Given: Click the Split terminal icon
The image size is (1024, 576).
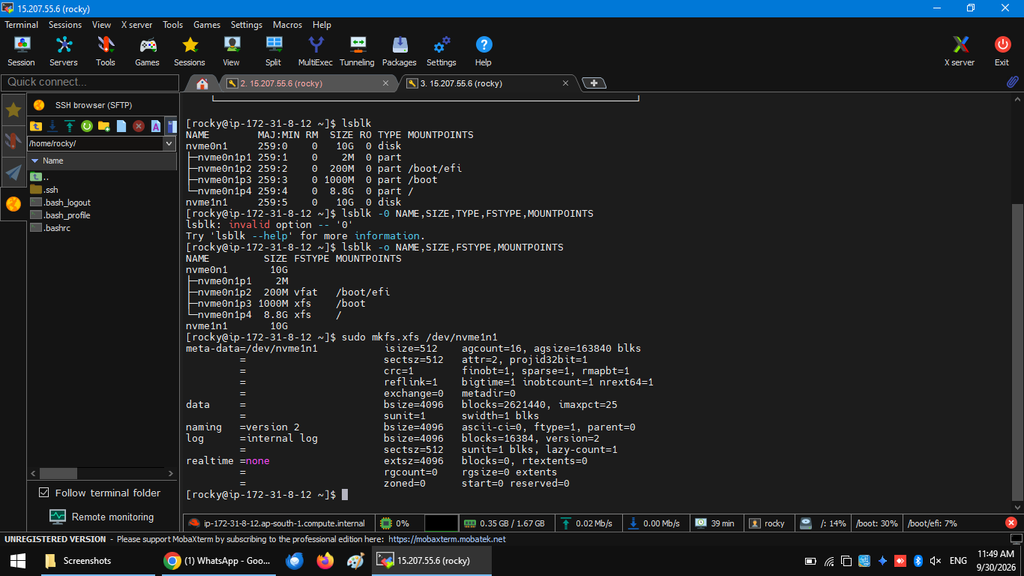Looking at the screenshot, I should click(273, 51).
